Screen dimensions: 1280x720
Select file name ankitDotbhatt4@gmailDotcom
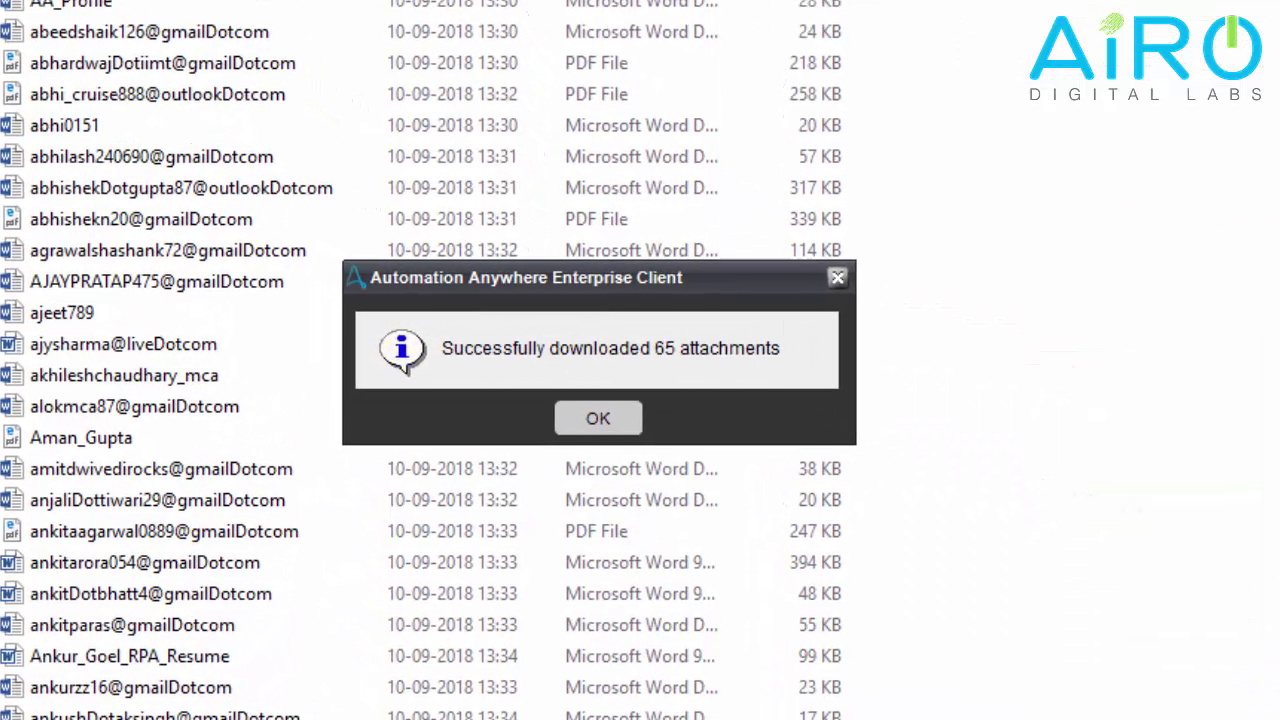click(151, 594)
